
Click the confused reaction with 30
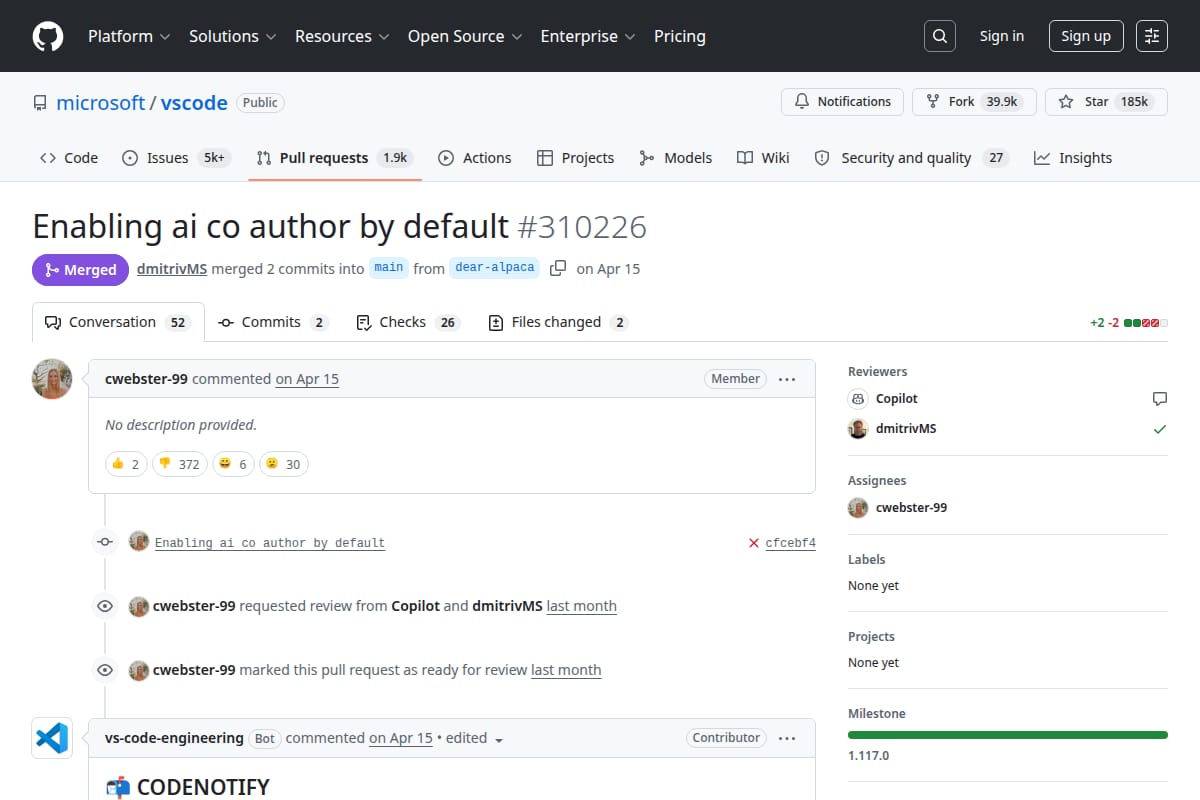click(284, 464)
